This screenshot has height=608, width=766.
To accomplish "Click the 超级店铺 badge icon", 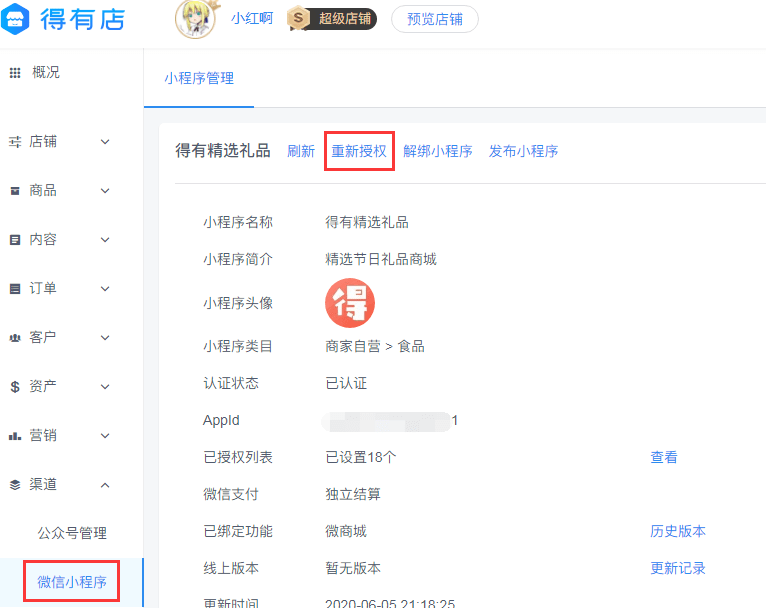I will tap(298, 19).
